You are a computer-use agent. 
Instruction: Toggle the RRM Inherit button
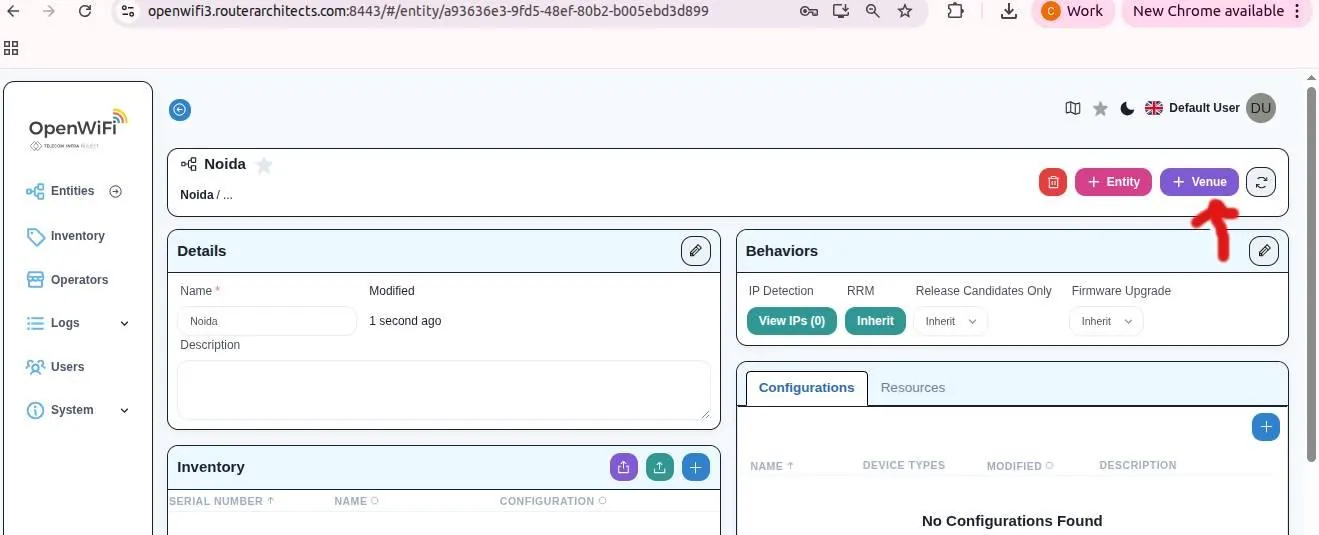pyautogui.click(x=875, y=321)
